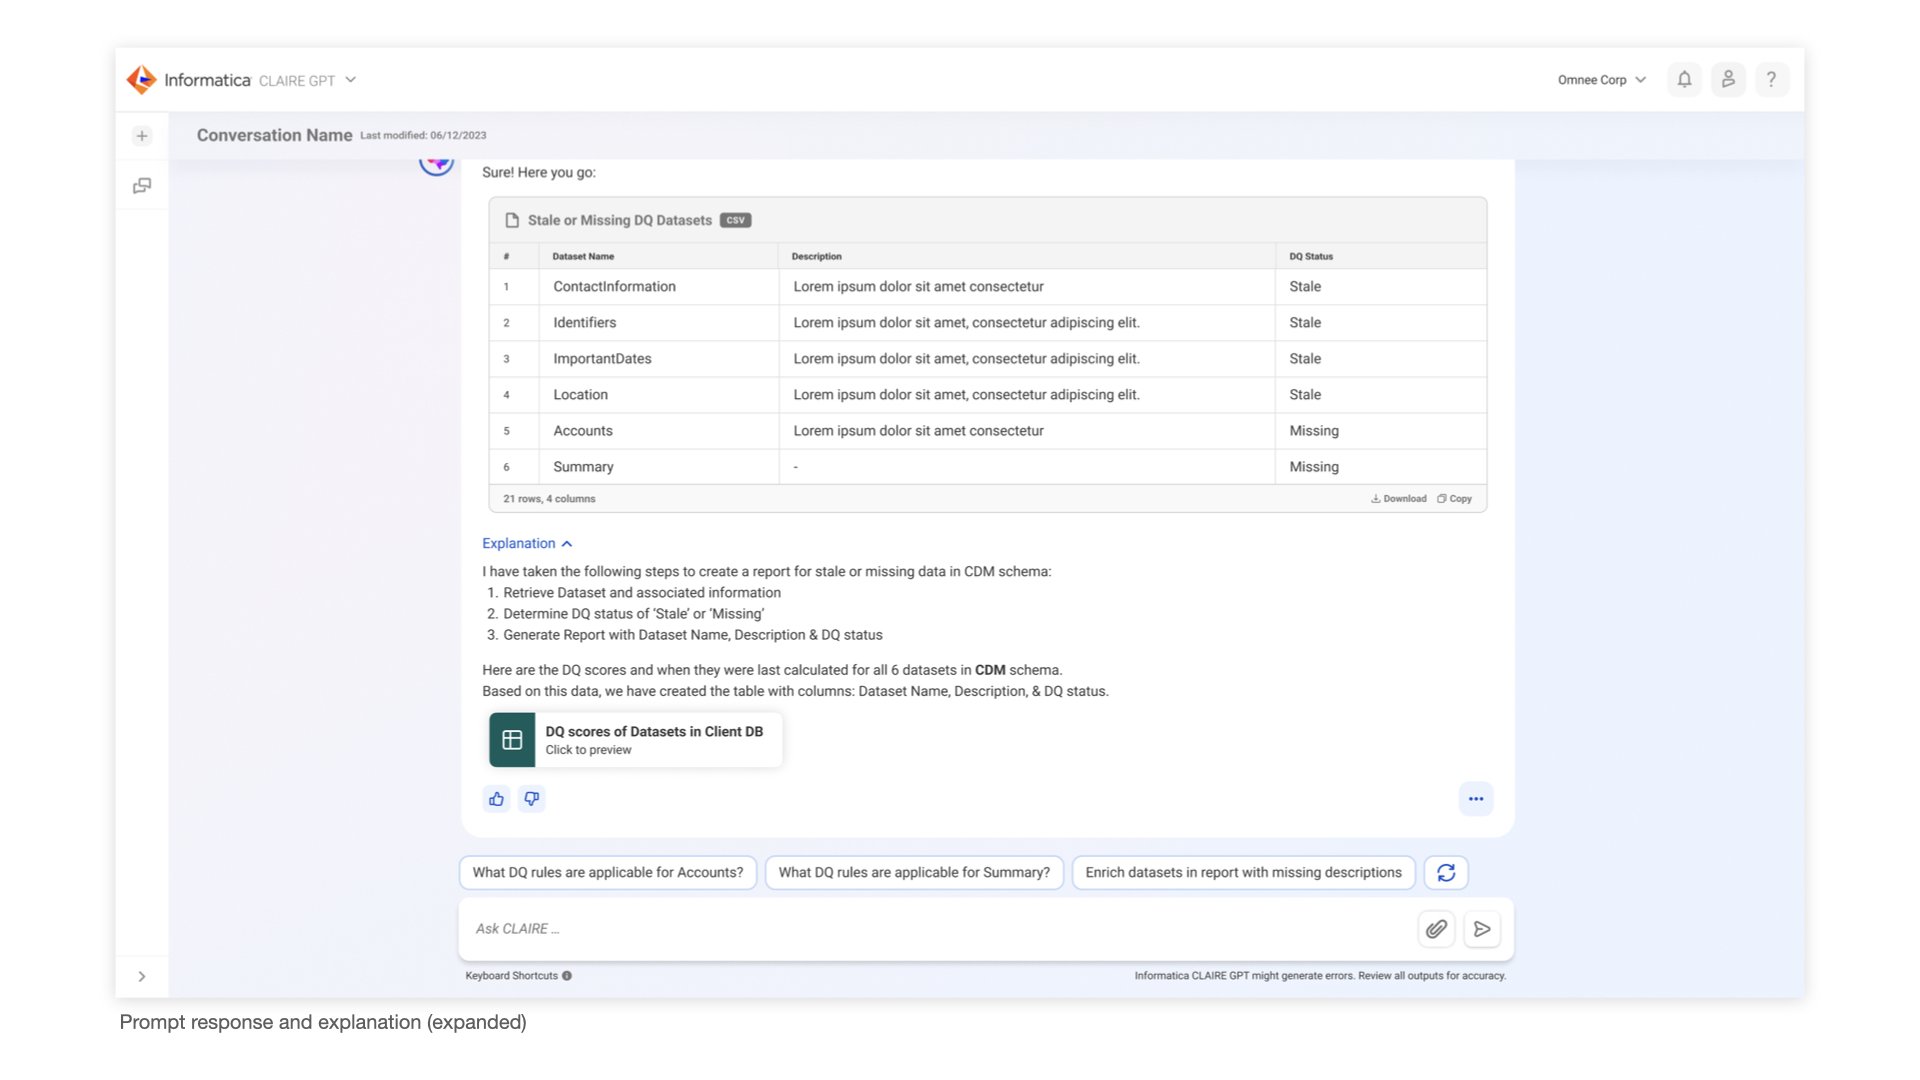The height and width of the screenshot is (1080, 1920).
Task: Open the Omnee Corp organization dropdown
Action: tap(1601, 80)
